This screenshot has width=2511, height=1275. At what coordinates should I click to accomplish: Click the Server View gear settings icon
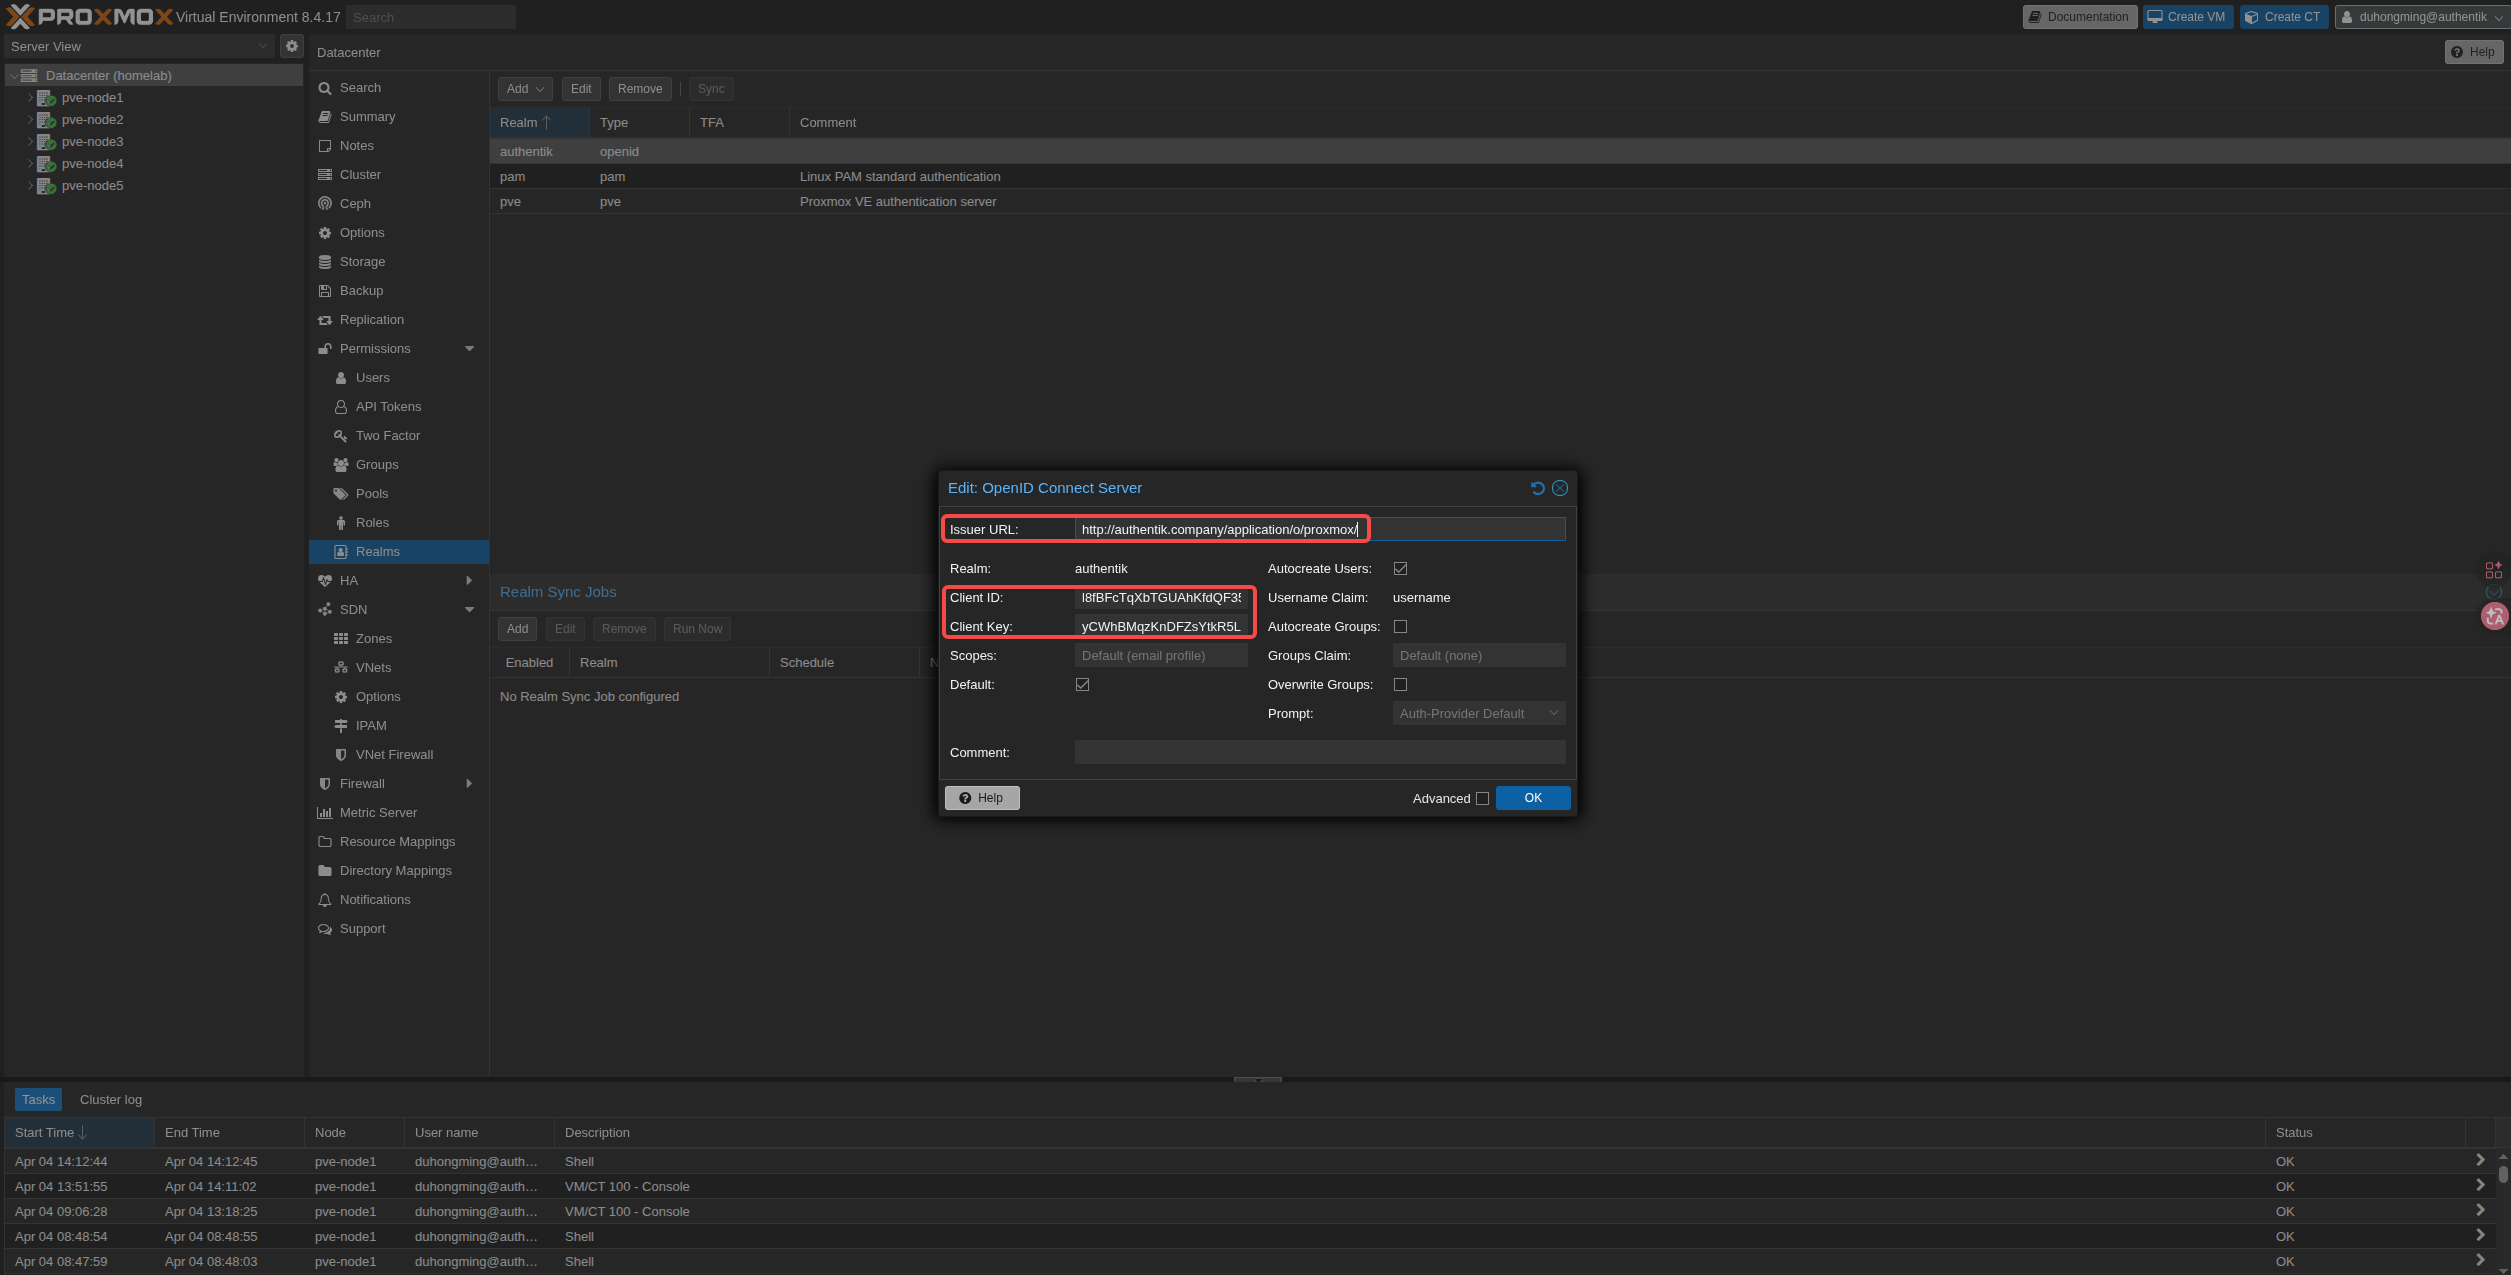coord(291,46)
